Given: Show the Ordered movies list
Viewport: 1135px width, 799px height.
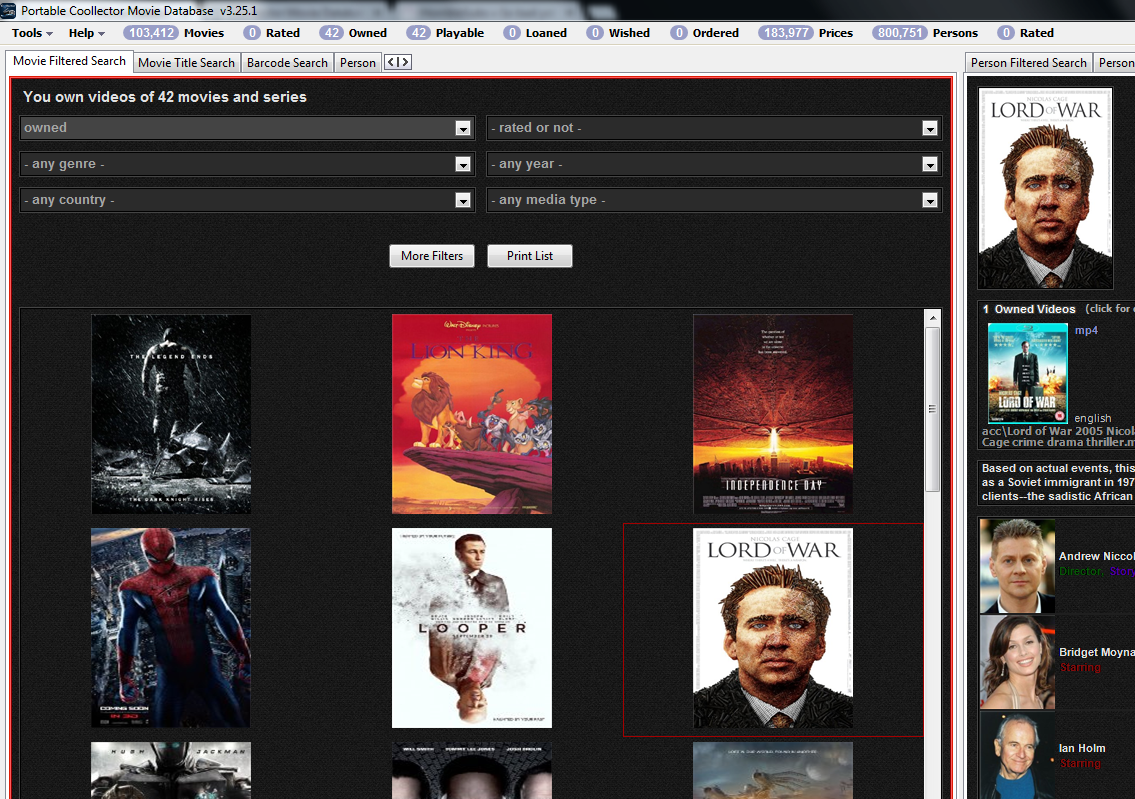Looking at the screenshot, I should (x=704, y=33).
